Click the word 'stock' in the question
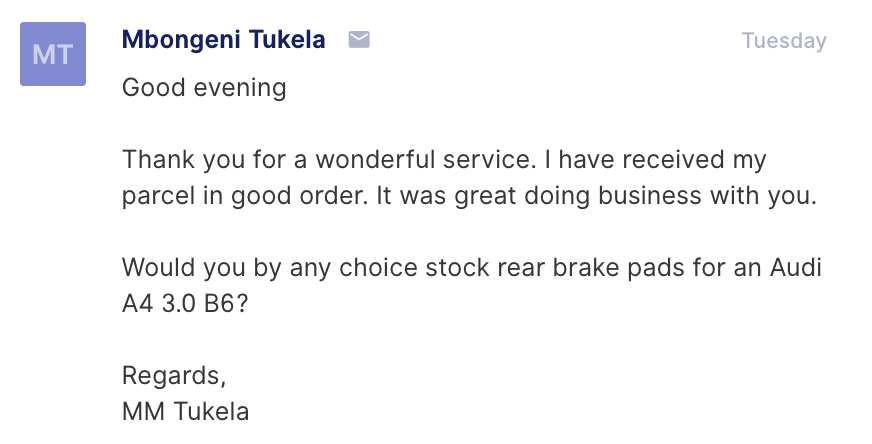This screenshot has width=872, height=444. pos(457,268)
